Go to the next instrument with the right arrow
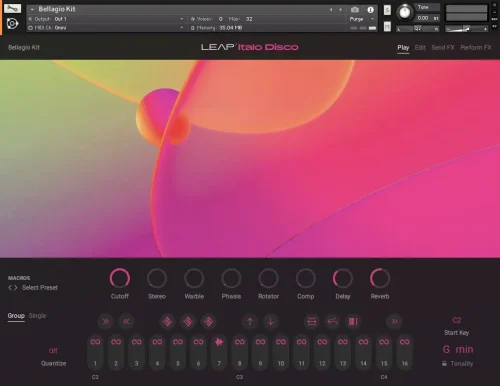The image size is (500, 386). [x=340, y=10]
